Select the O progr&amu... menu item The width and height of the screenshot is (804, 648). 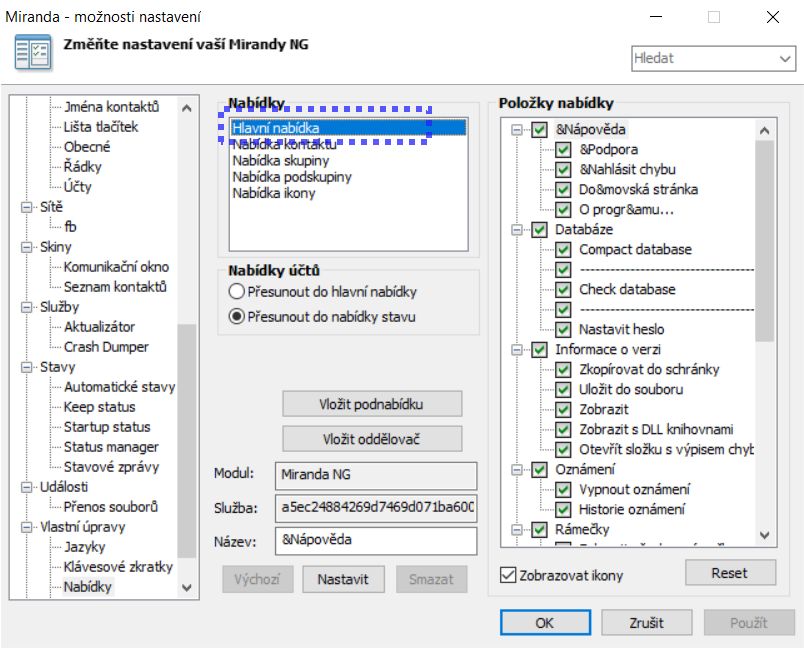[627, 210]
